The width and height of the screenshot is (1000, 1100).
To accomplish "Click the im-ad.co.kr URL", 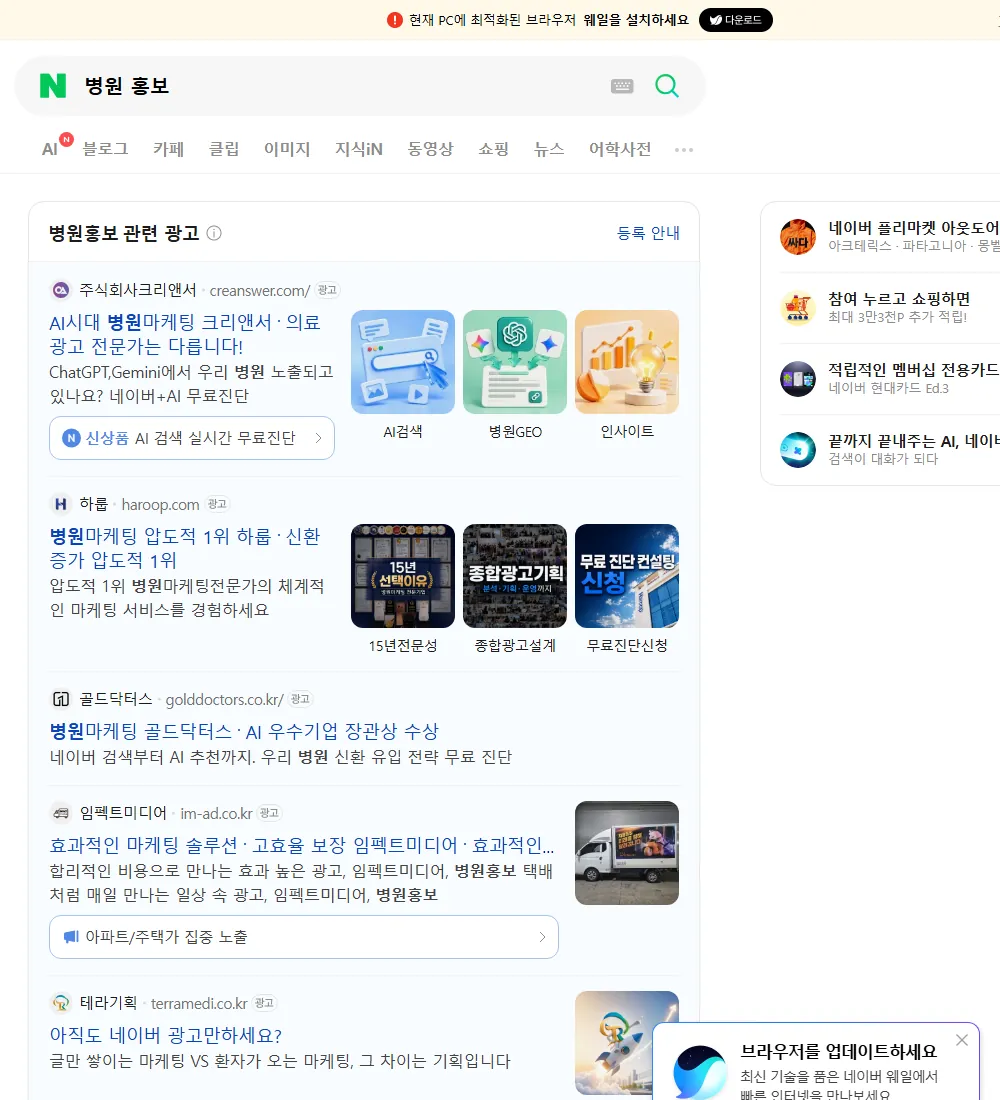I will pyautogui.click(x=216, y=814).
